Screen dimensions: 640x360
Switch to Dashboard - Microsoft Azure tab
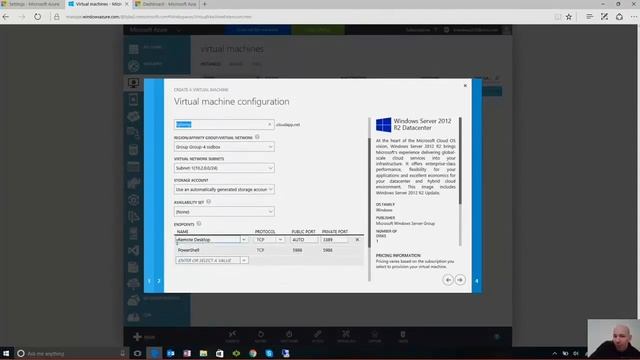(166, 4)
